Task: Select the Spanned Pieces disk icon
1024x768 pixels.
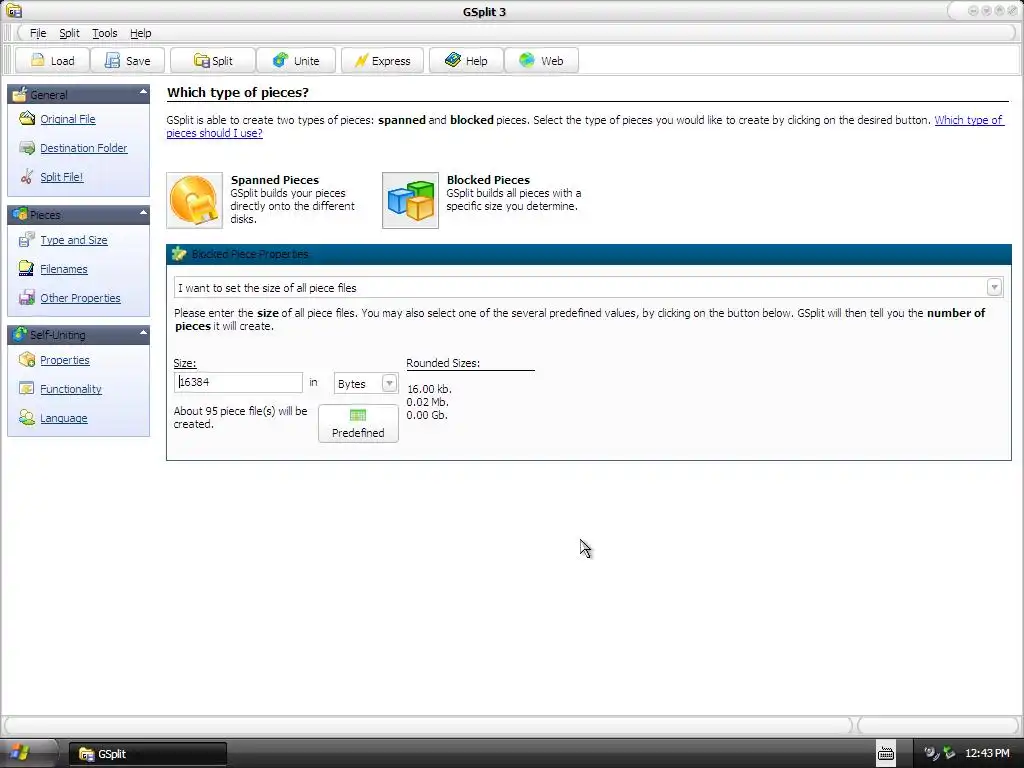Action: (194, 200)
